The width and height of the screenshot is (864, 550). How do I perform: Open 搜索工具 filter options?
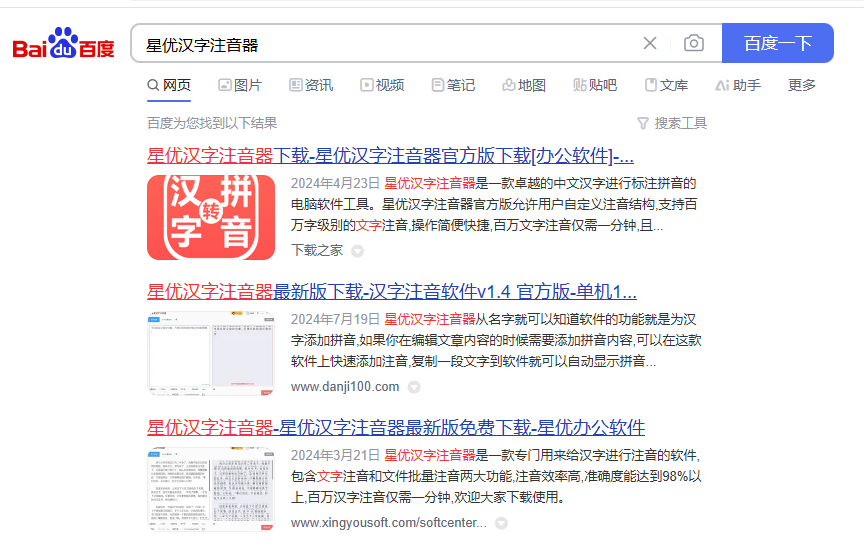click(x=672, y=123)
